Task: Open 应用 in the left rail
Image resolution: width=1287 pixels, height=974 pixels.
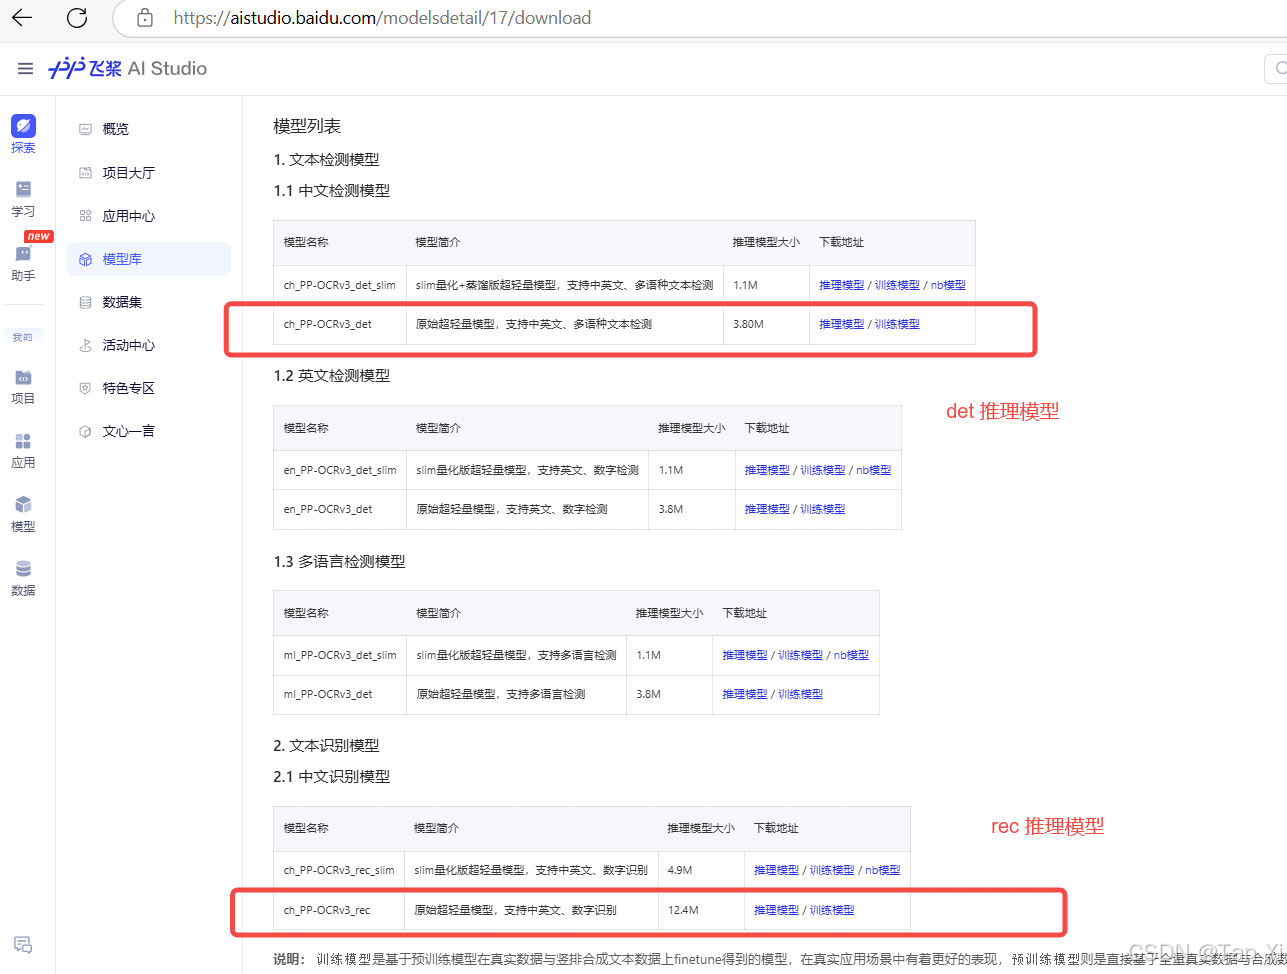Action: [x=23, y=450]
